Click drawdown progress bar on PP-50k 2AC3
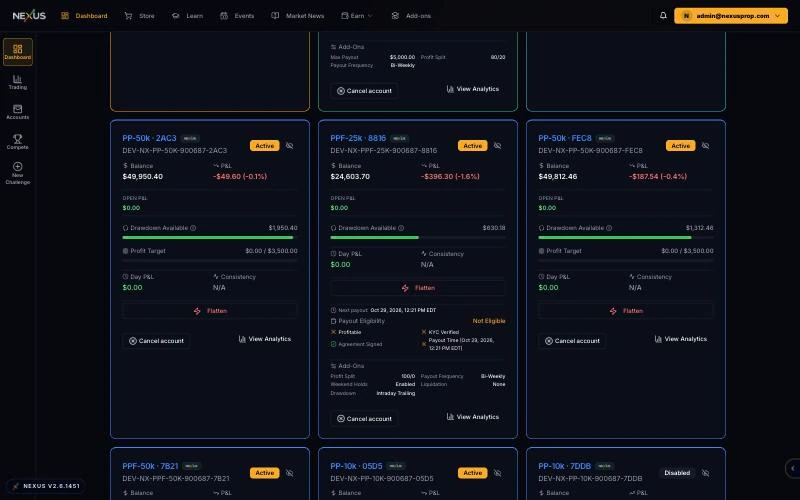 pyautogui.click(x=210, y=237)
